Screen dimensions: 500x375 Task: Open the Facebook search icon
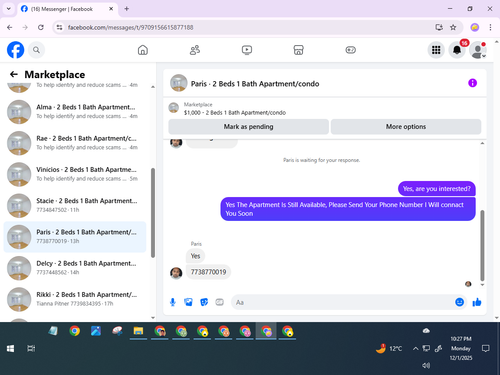click(x=36, y=50)
